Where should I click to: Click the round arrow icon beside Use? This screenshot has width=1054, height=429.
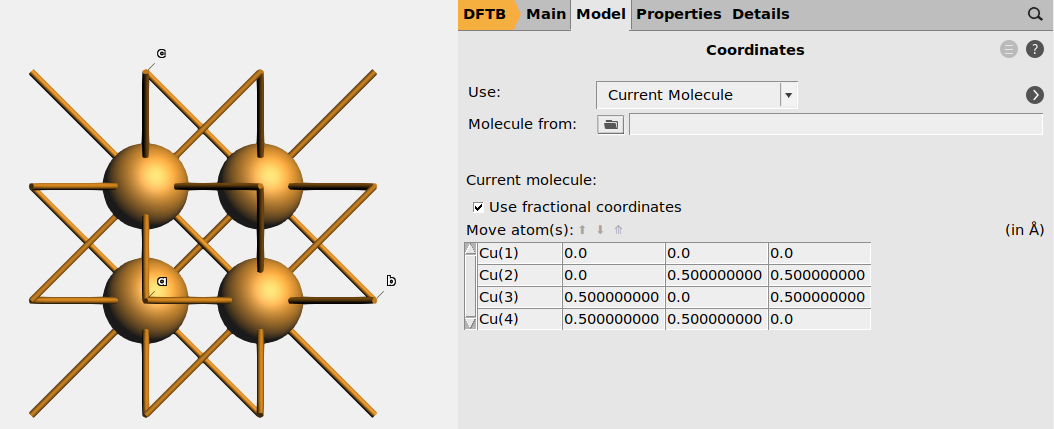click(x=1035, y=95)
